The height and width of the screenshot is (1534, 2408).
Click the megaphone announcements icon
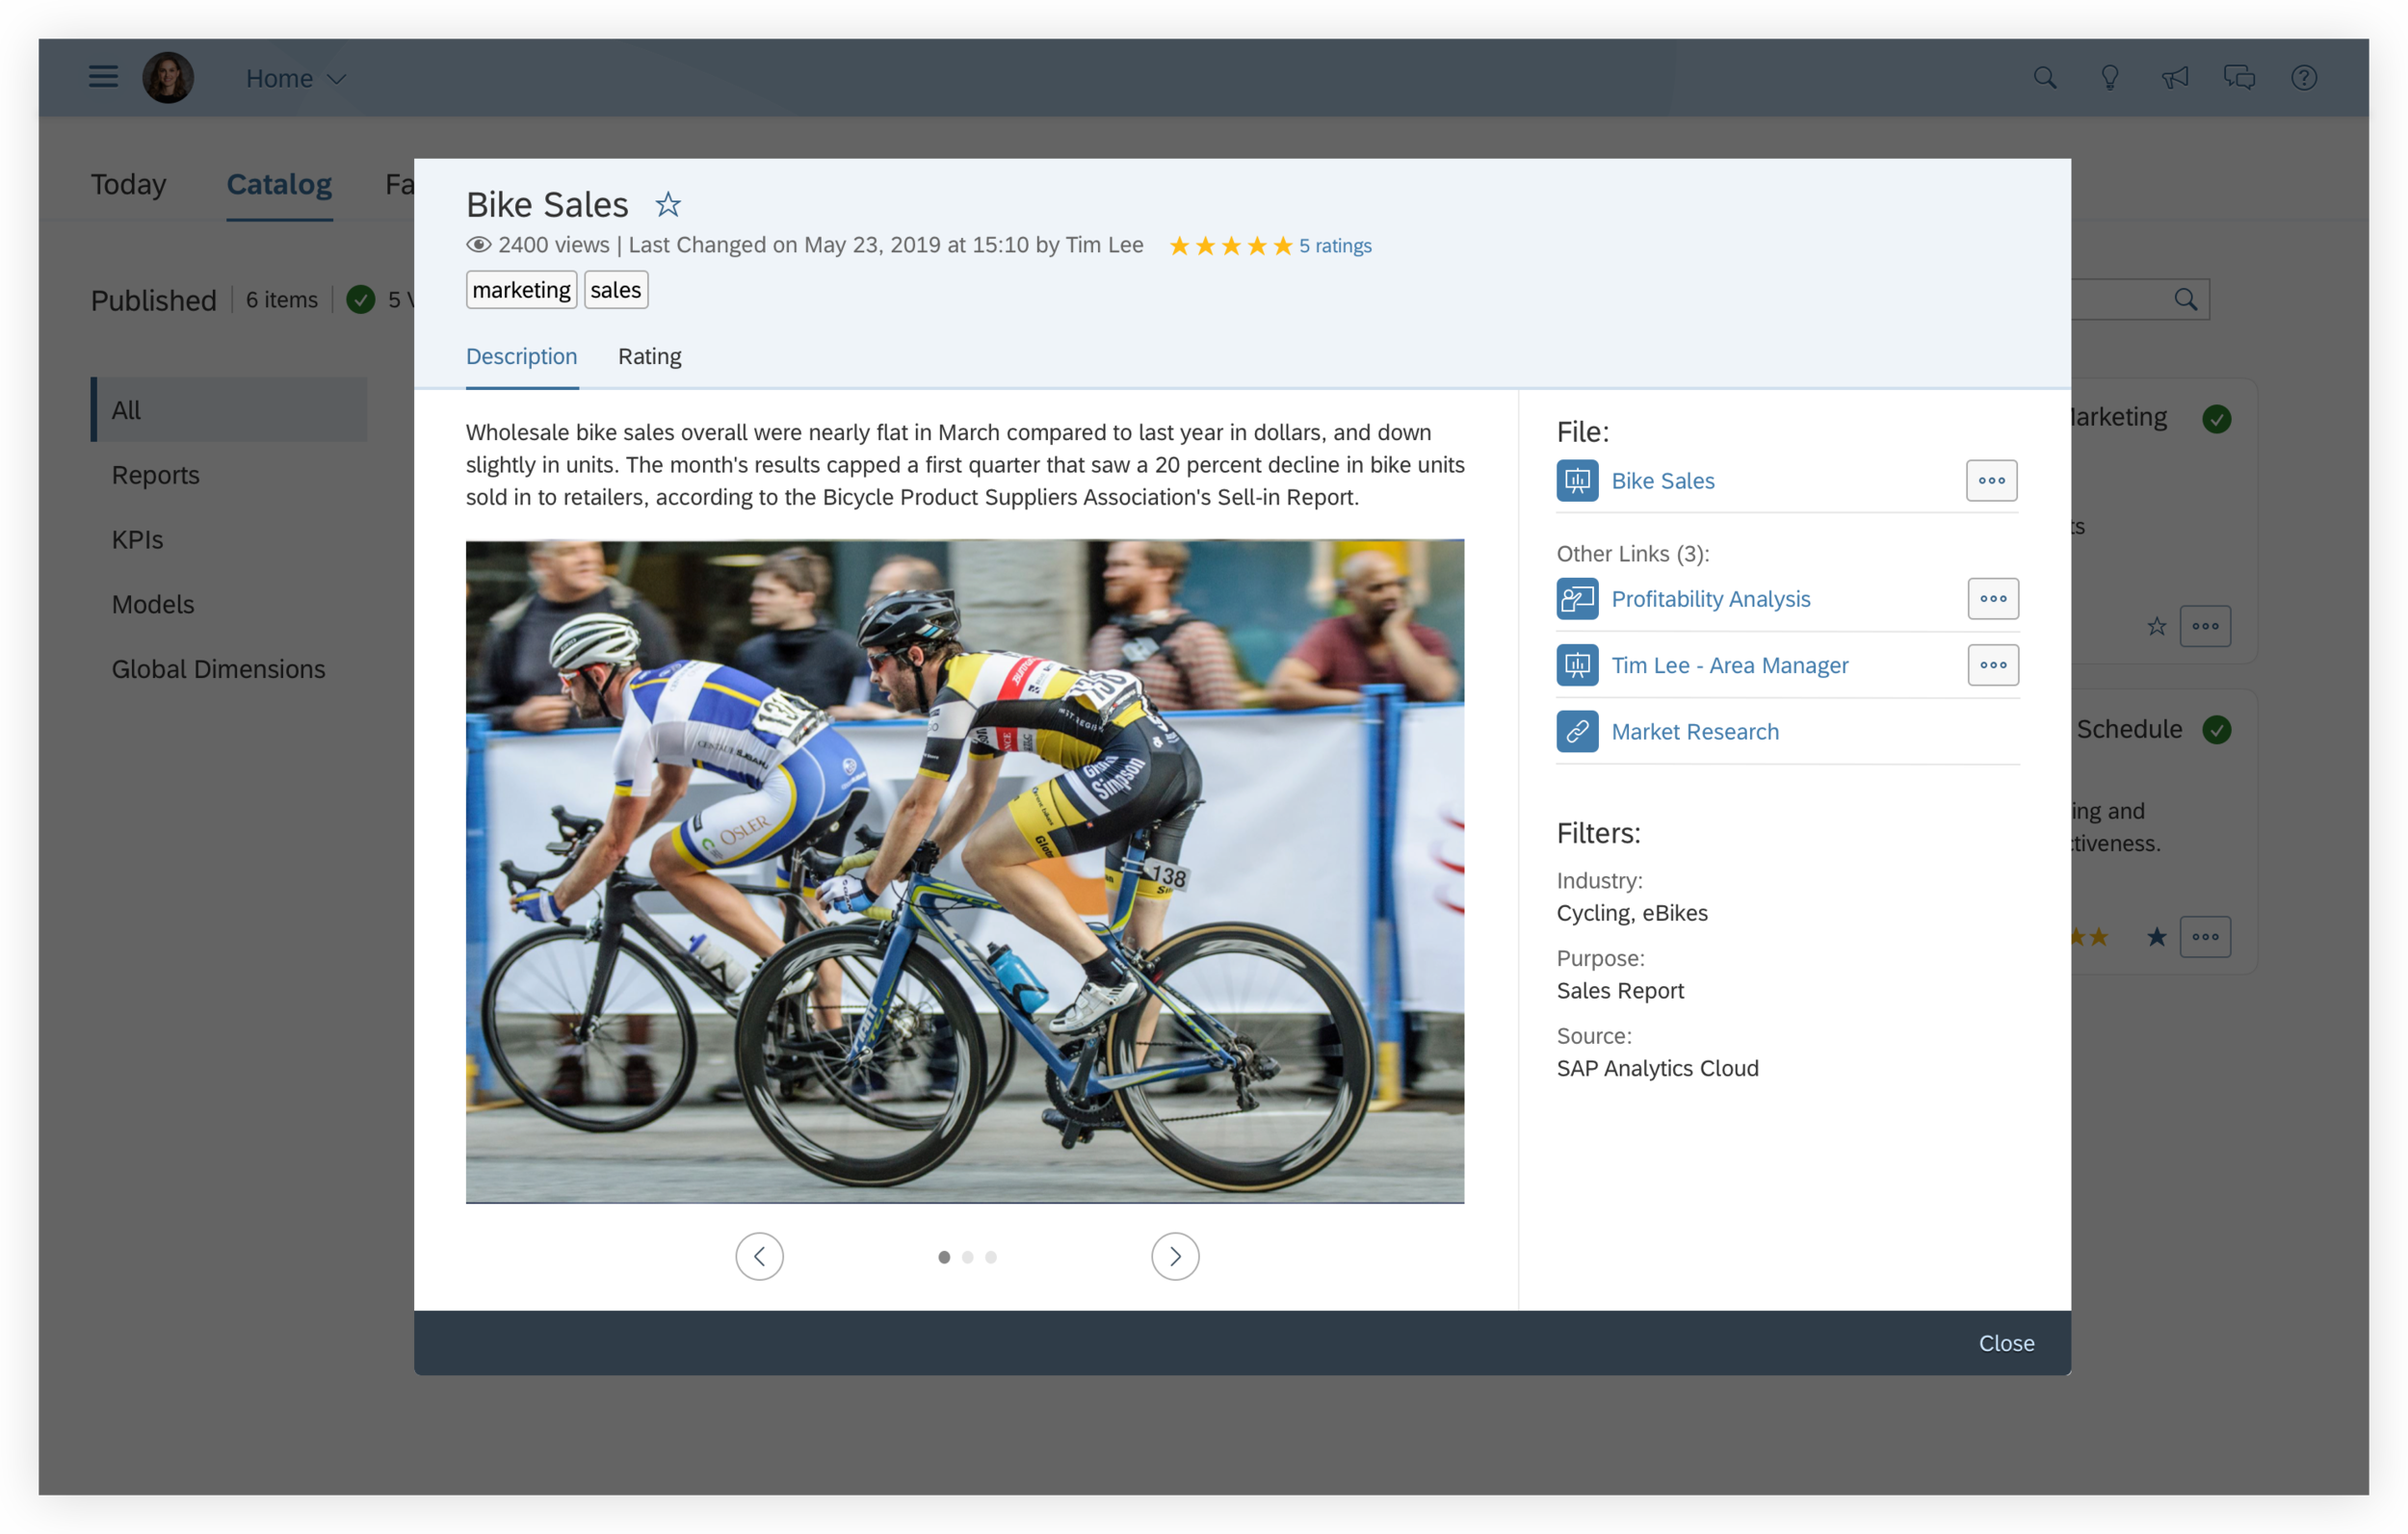2174,78
